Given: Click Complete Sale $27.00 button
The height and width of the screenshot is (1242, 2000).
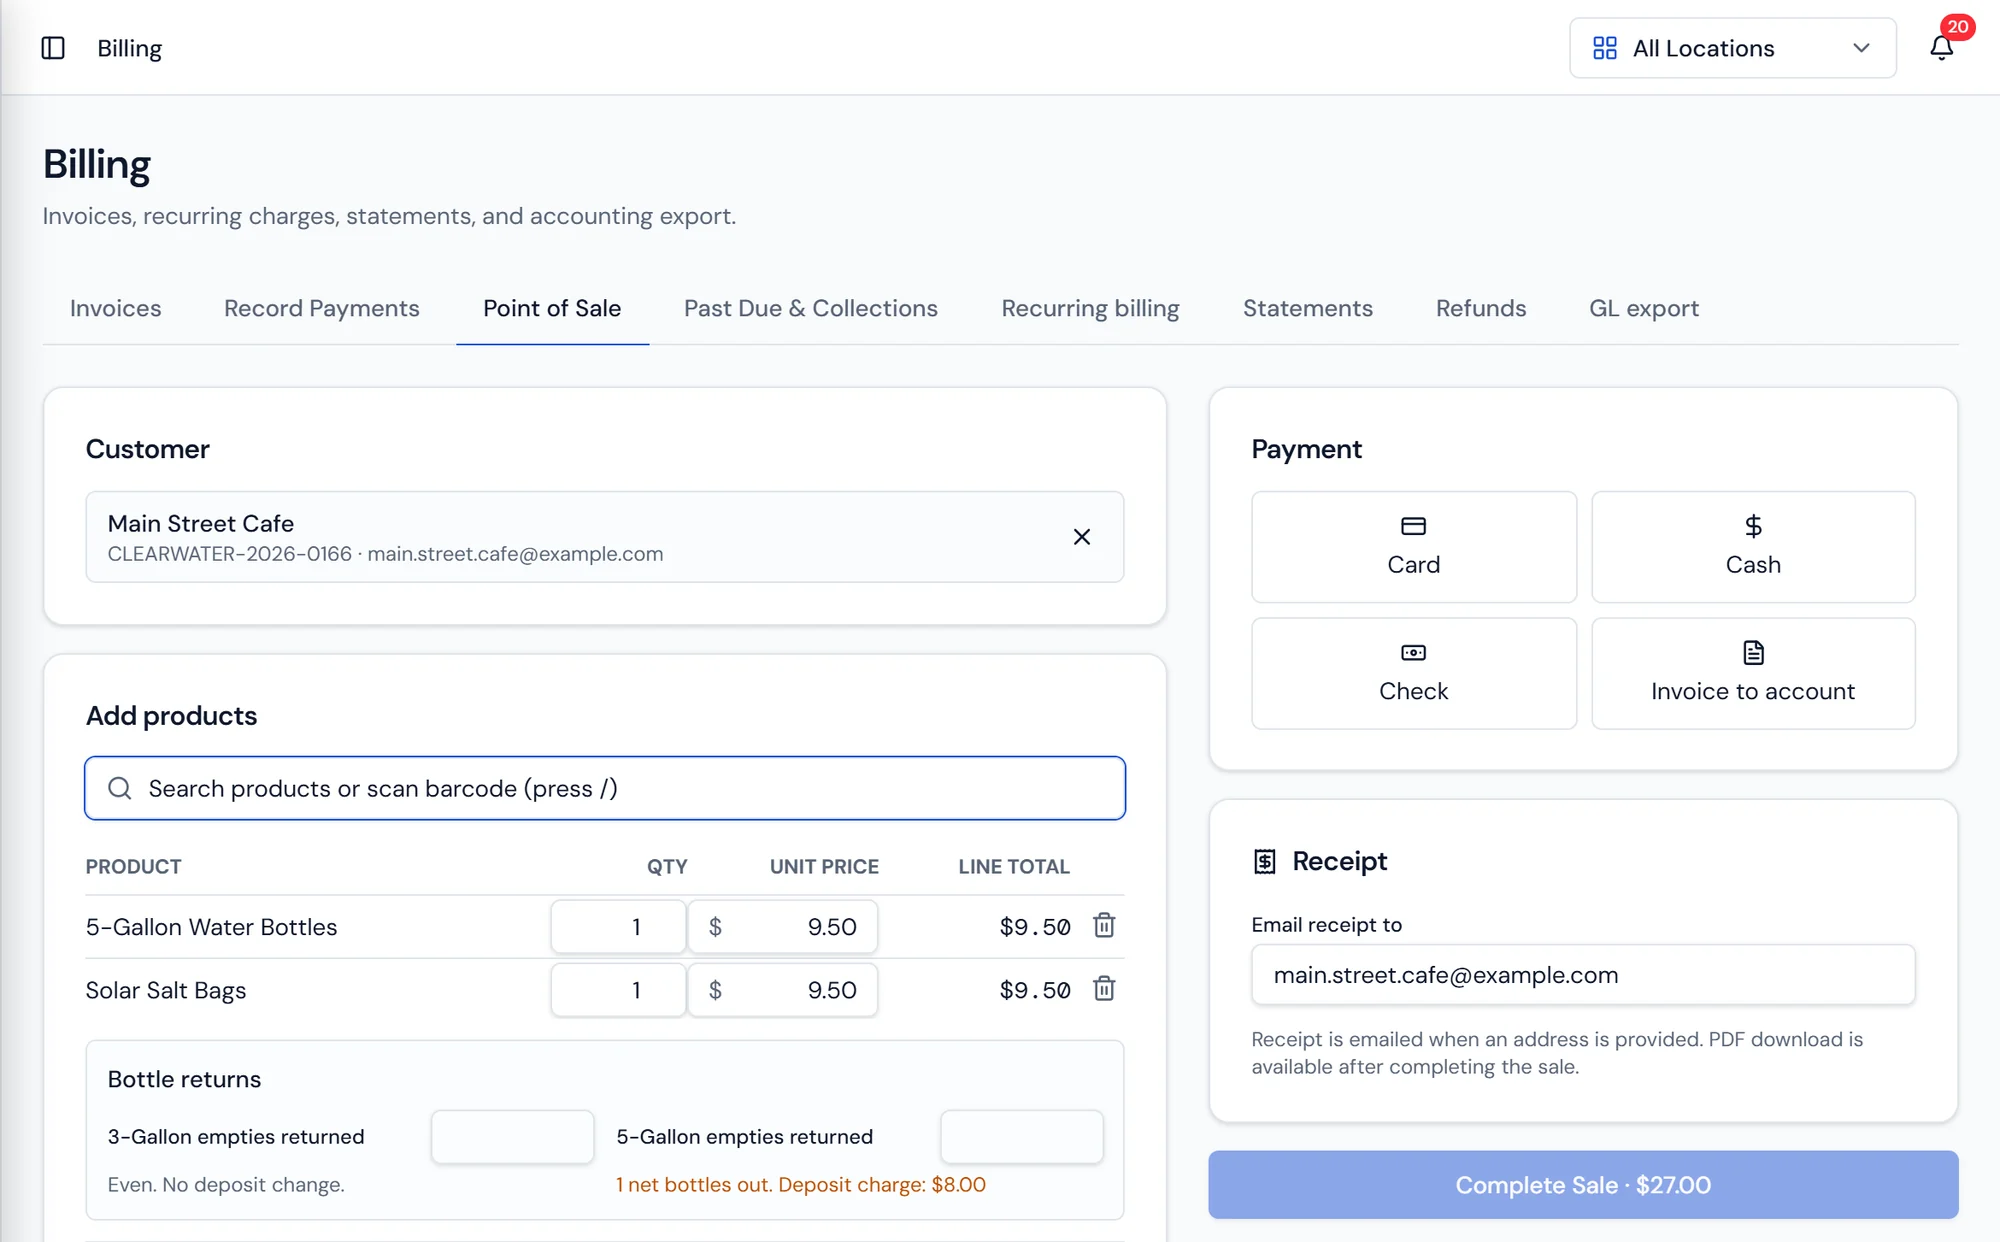Looking at the screenshot, I should coord(1583,1185).
